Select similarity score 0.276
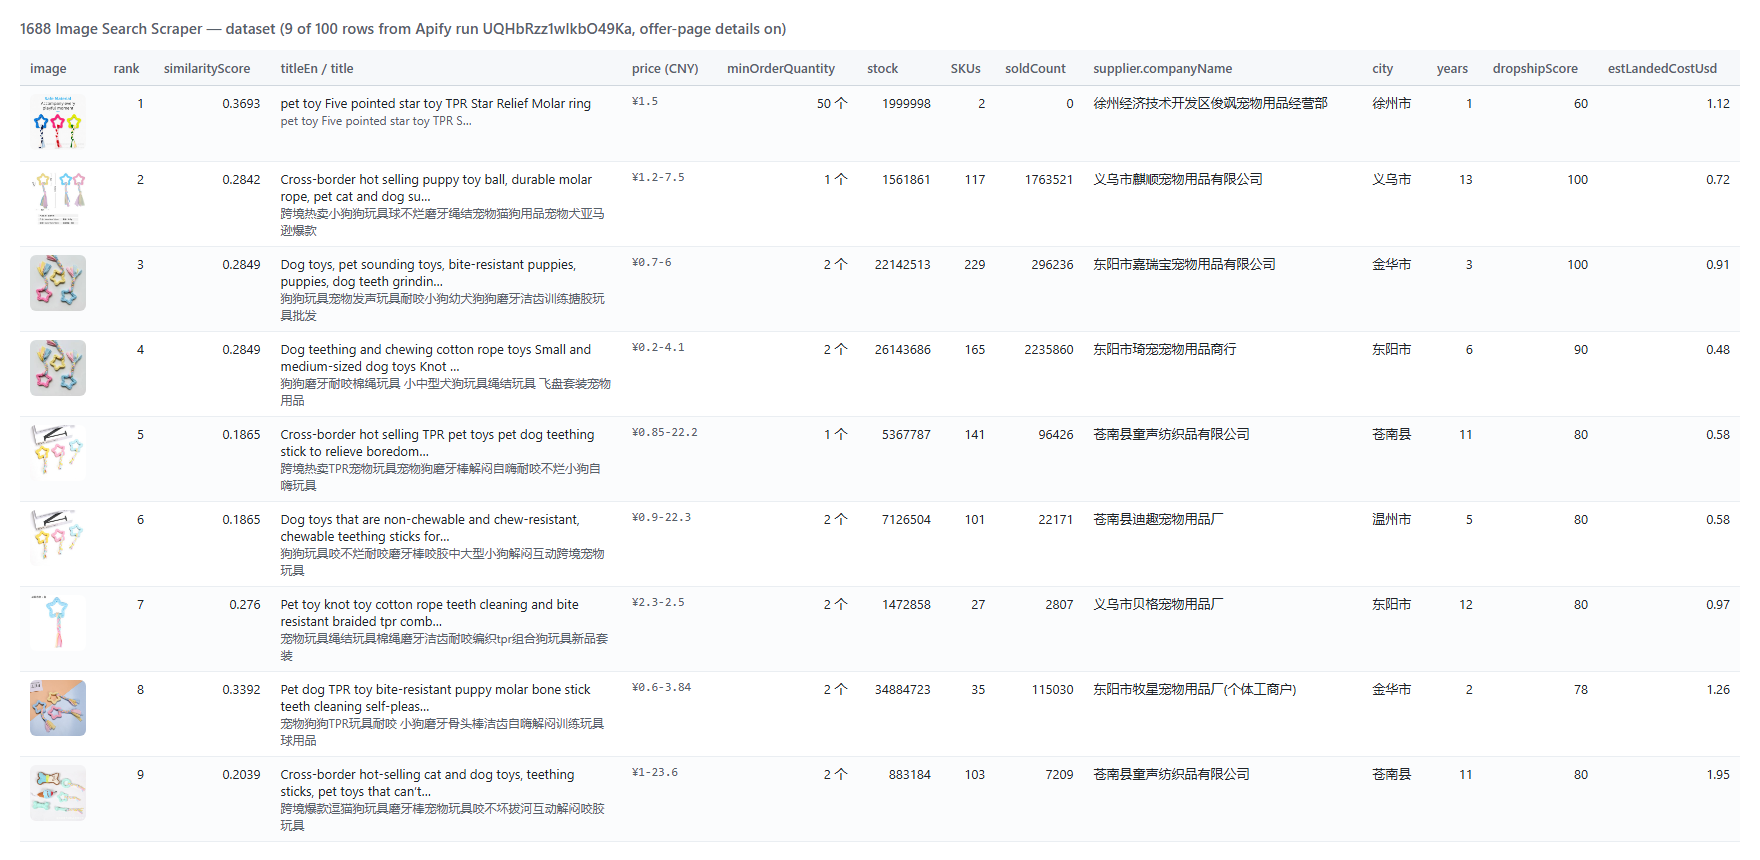 245,605
